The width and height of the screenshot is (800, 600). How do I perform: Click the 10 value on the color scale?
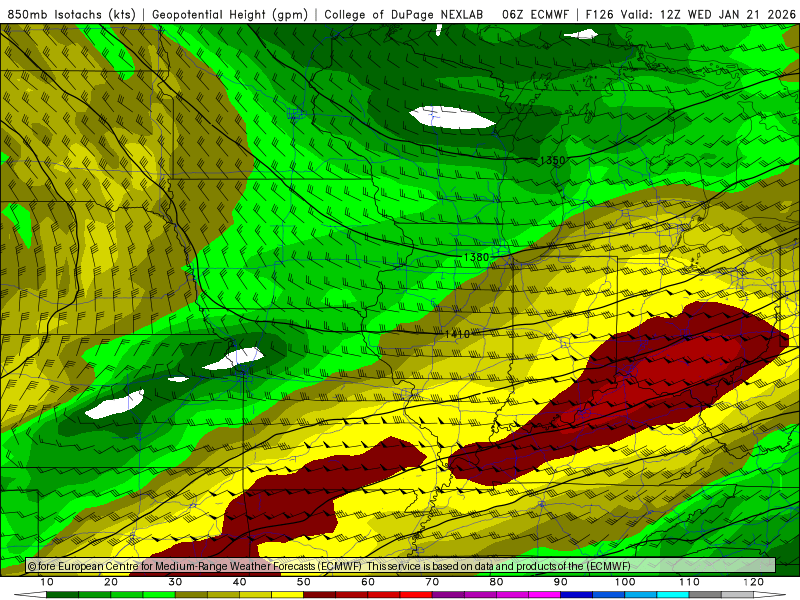46,582
